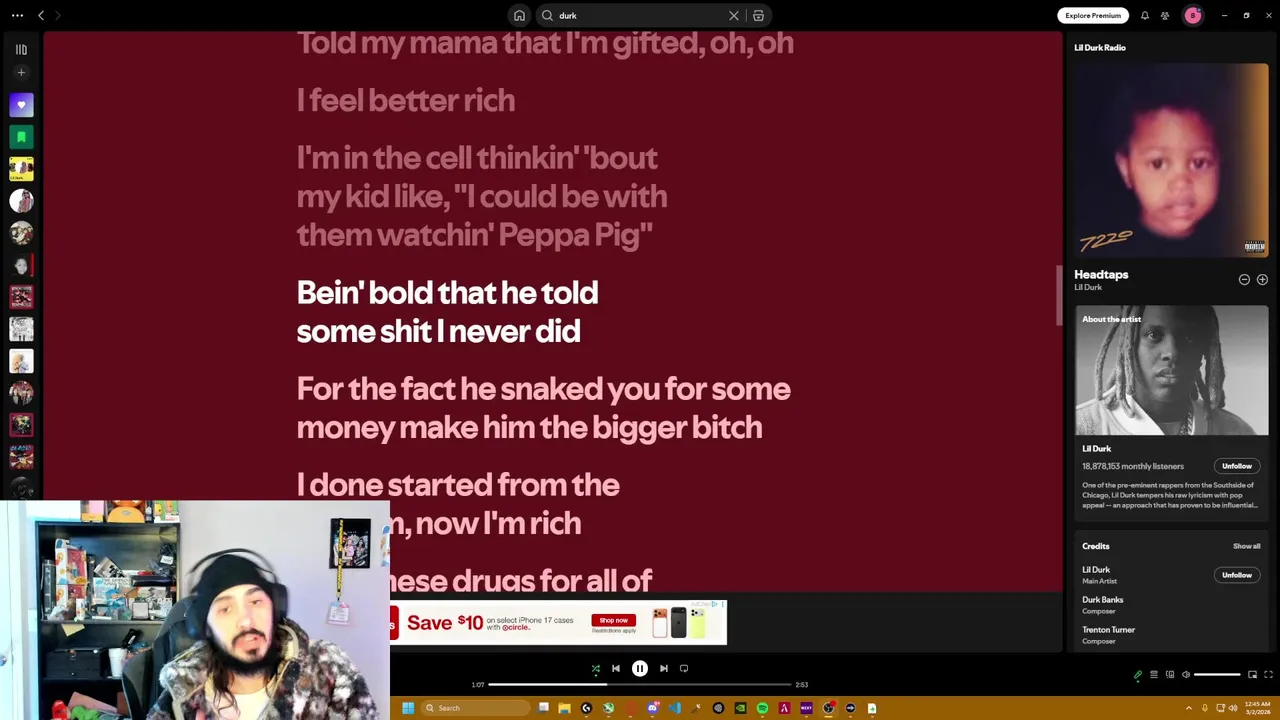Go to the Spotify Home icon

click(519, 15)
